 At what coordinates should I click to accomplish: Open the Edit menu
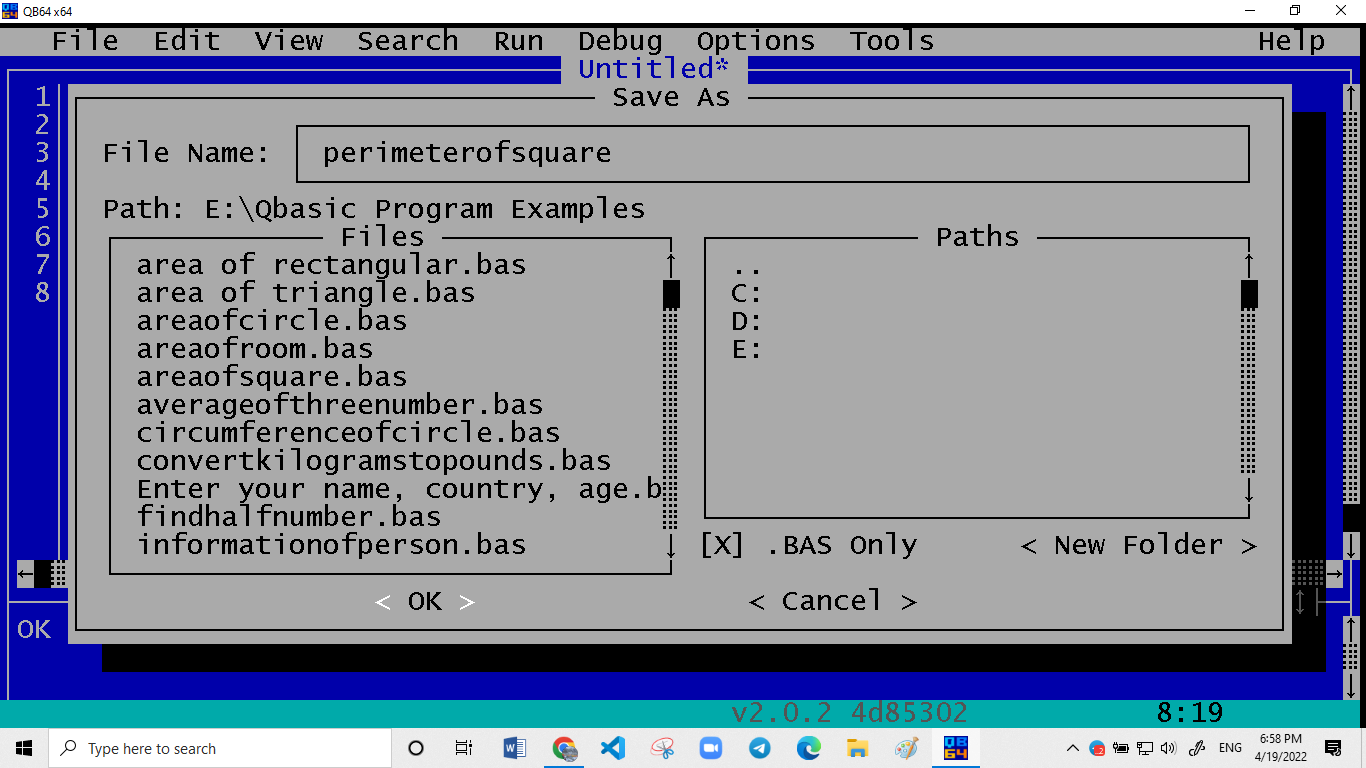[187, 41]
